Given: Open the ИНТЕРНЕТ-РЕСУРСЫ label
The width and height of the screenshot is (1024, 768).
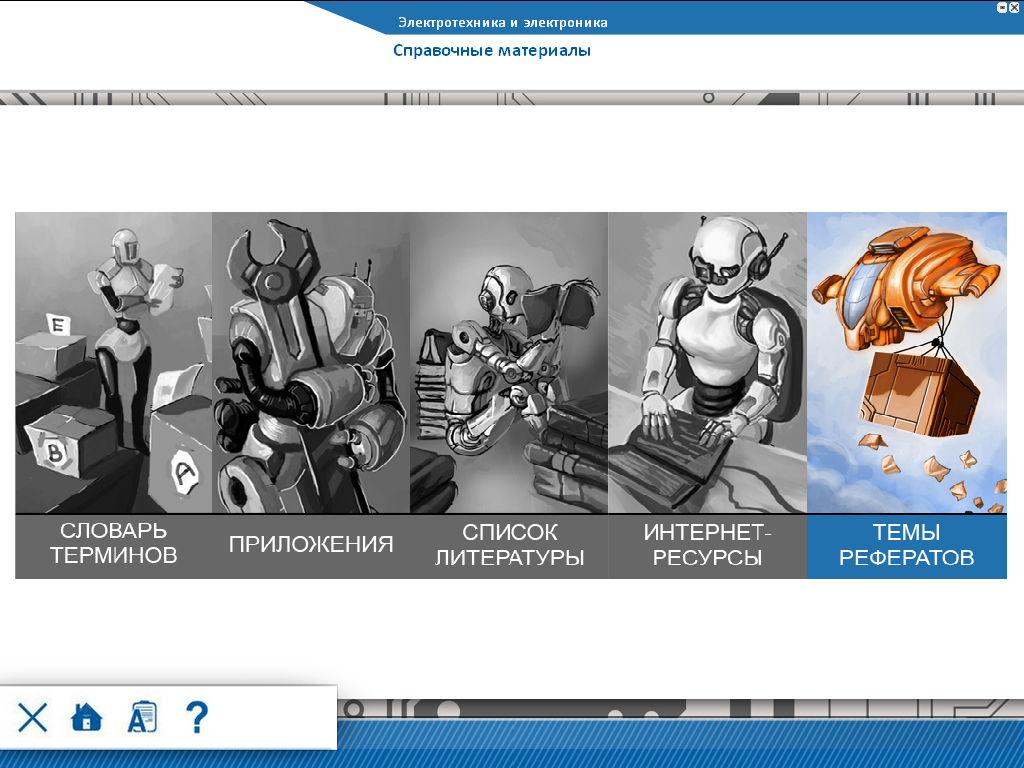Looking at the screenshot, I should [707, 545].
